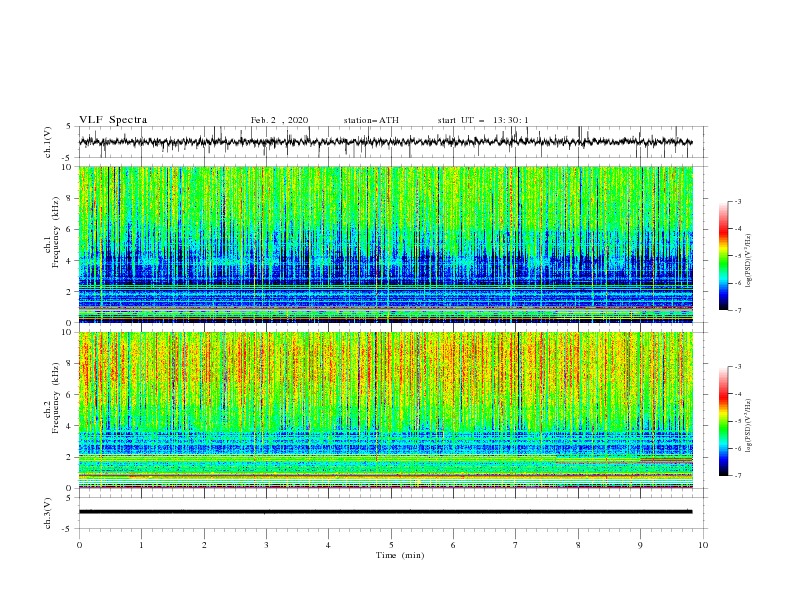Click the "ch.3(V)" axis label
The width and height of the screenshot is (792, 612).
point(48,513)
